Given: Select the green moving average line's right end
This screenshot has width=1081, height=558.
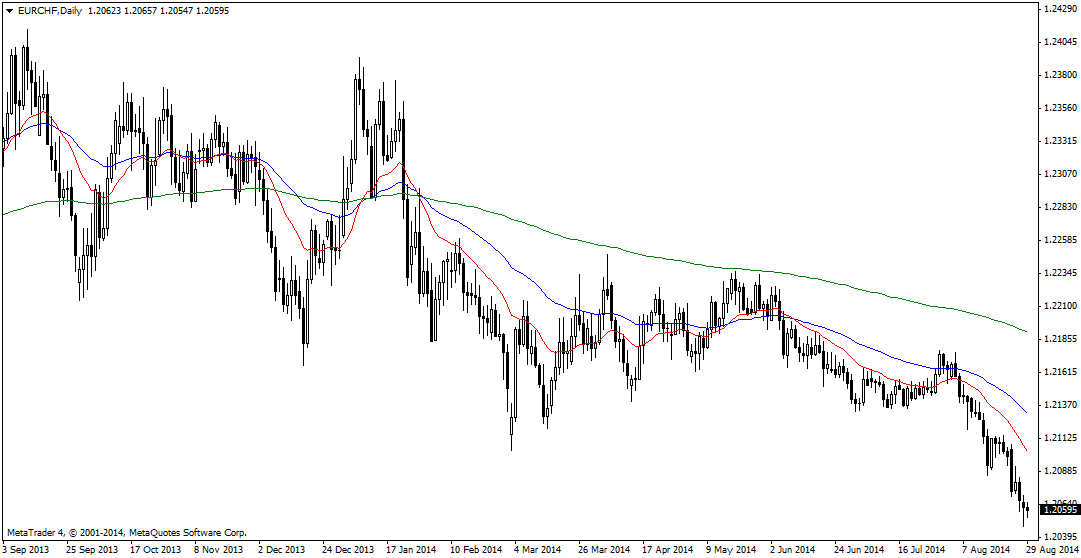Looking at the screenshot, I should click(x=1026, y=331).
